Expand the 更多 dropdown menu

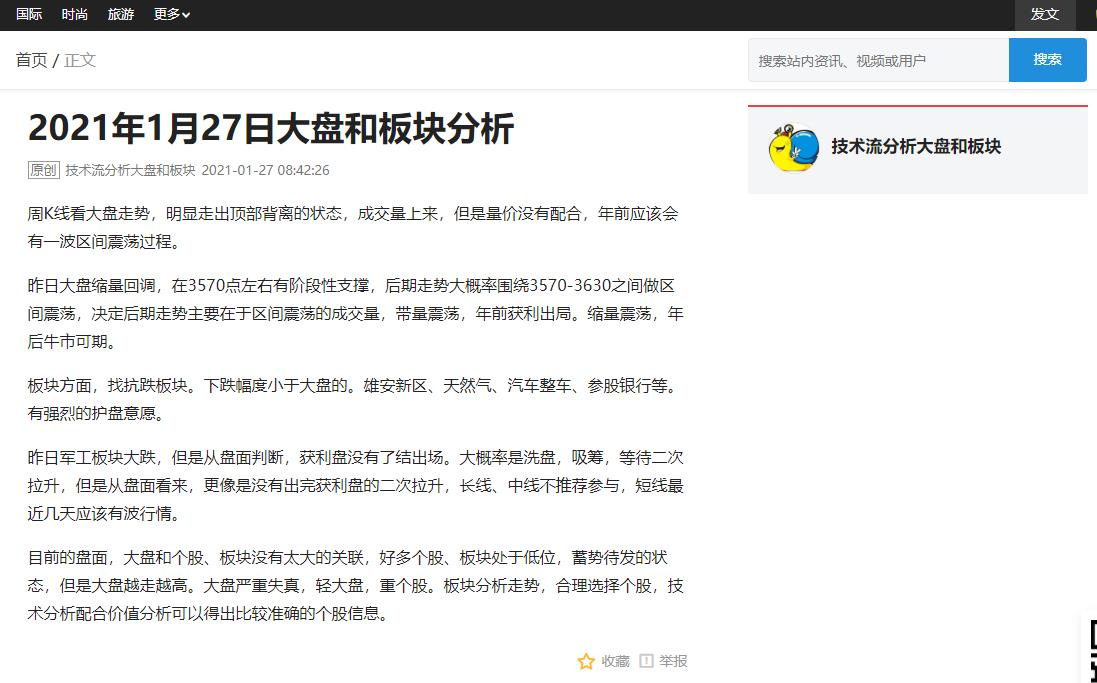[x=171, y=14]
